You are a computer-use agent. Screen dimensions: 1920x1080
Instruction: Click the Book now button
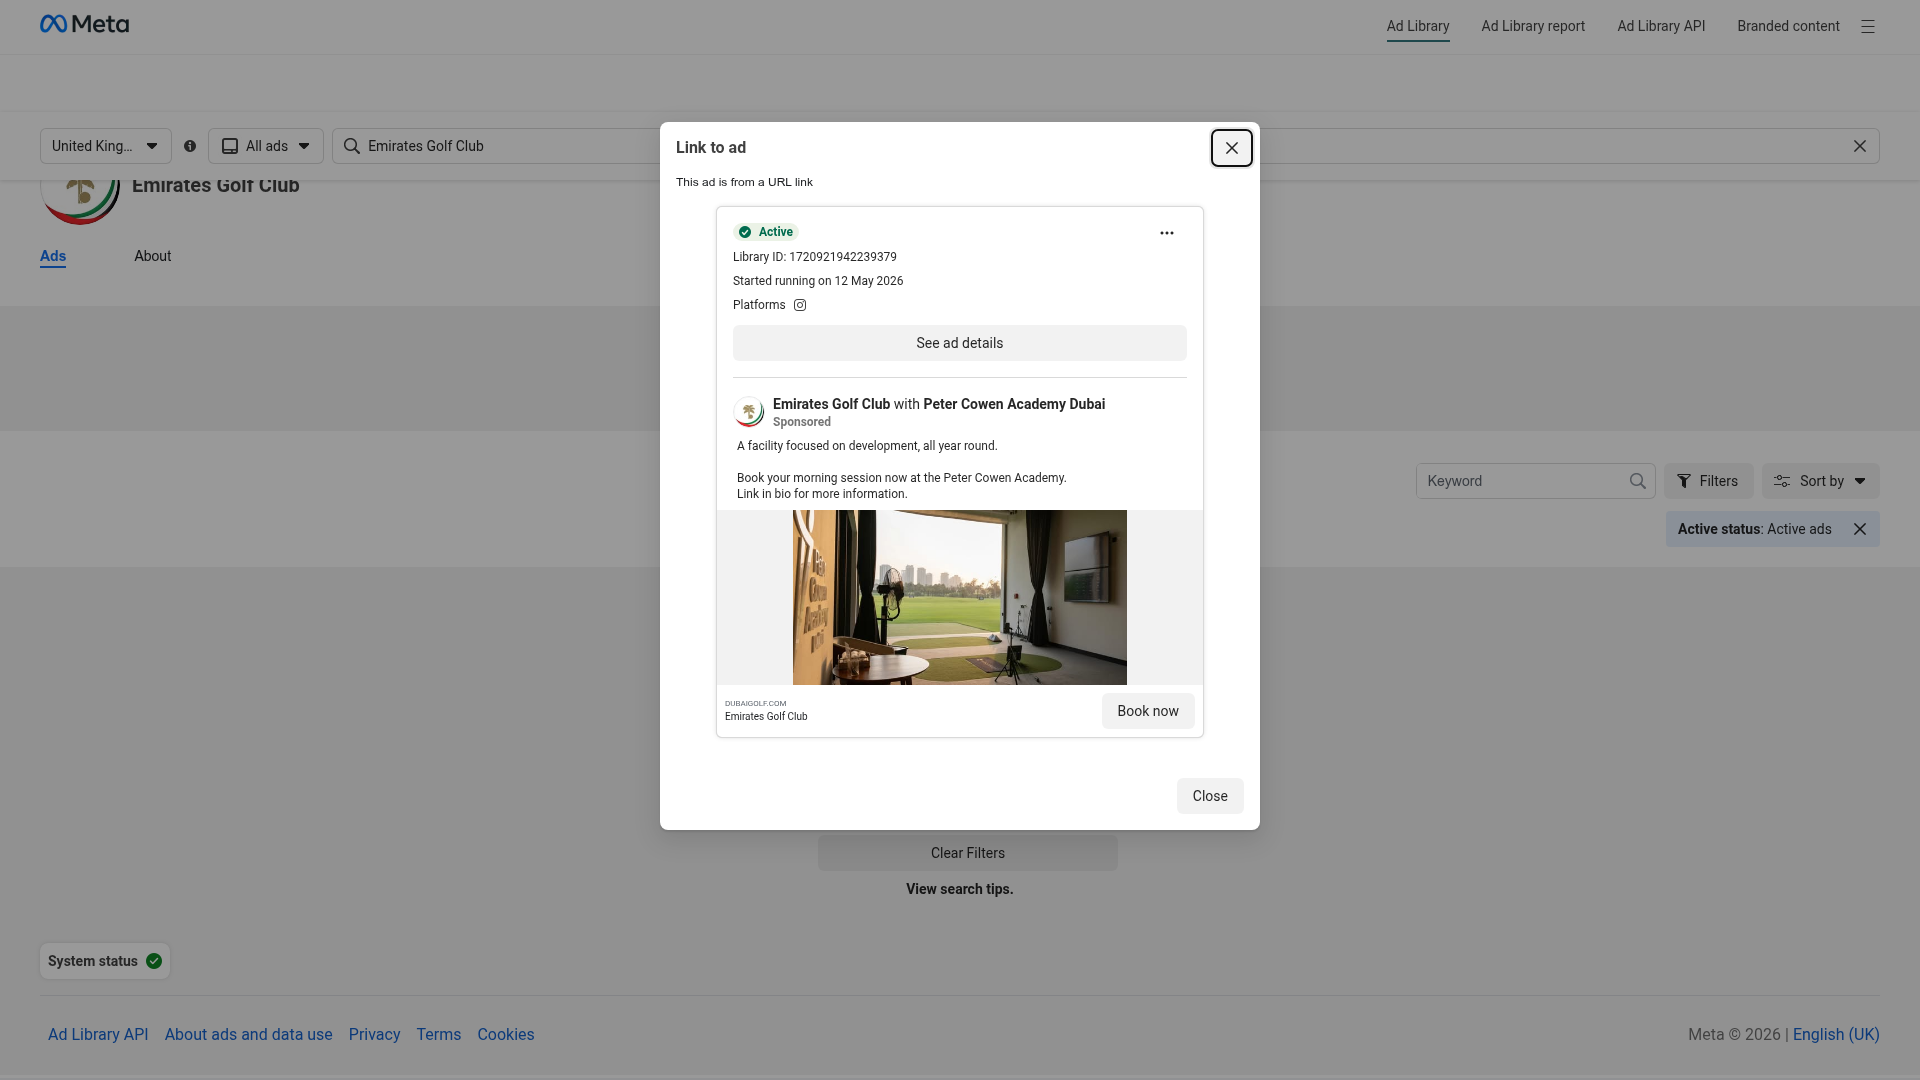click(1148, 711)
